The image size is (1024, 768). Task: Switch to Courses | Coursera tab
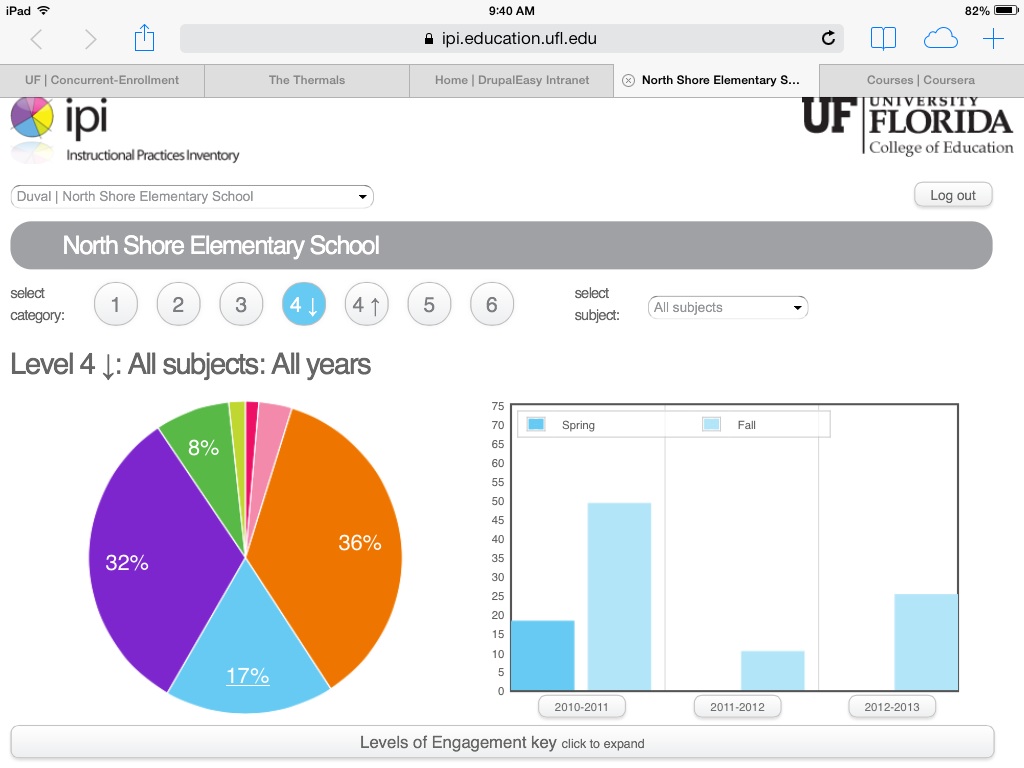click(920, 80)
